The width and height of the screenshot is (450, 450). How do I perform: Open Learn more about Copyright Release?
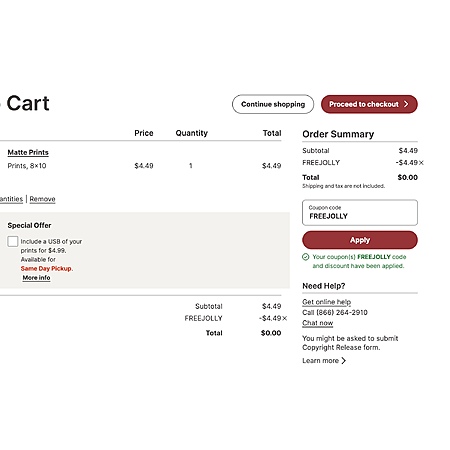point(320,361)
